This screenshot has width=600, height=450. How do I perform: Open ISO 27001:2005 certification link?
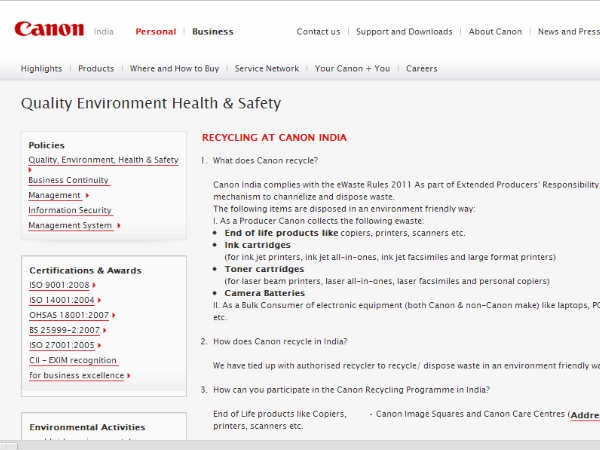point(62,345)
